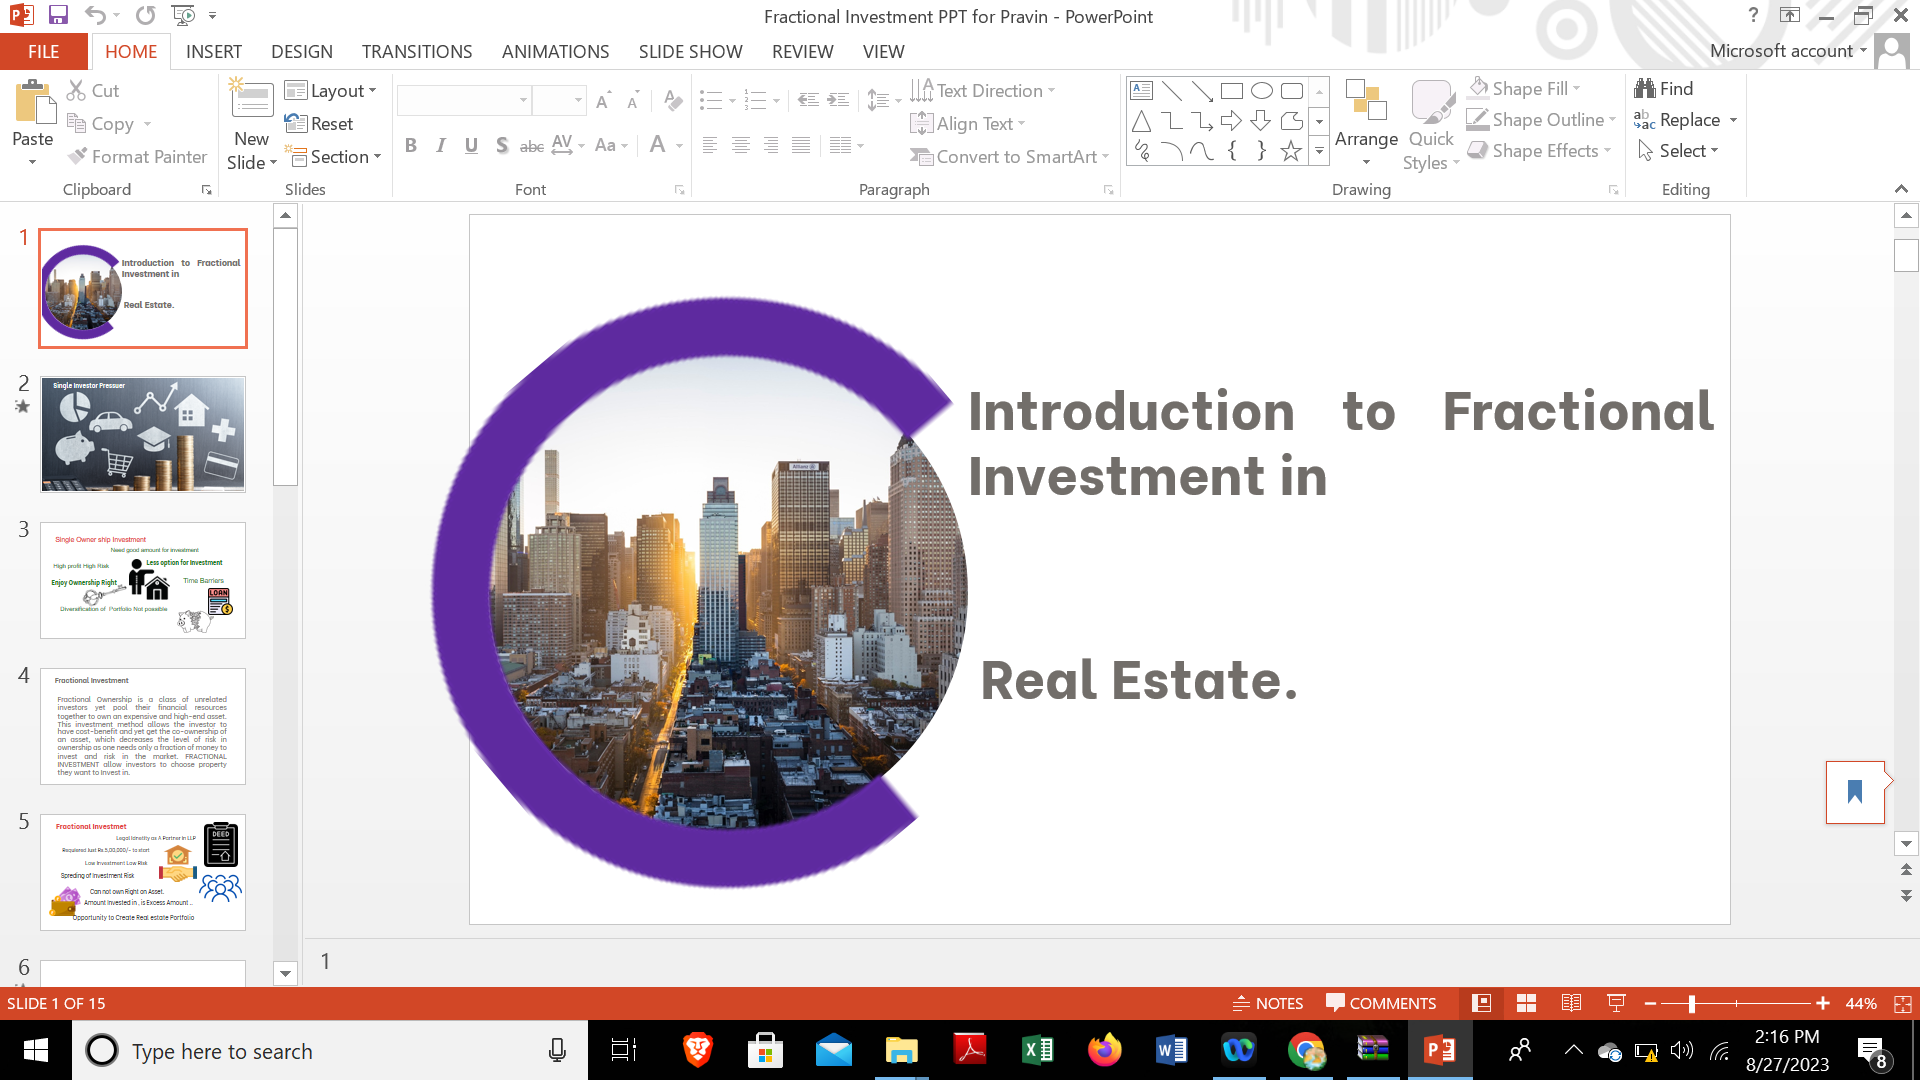
Task: Click the Cut scissors command
Action: 93,91
